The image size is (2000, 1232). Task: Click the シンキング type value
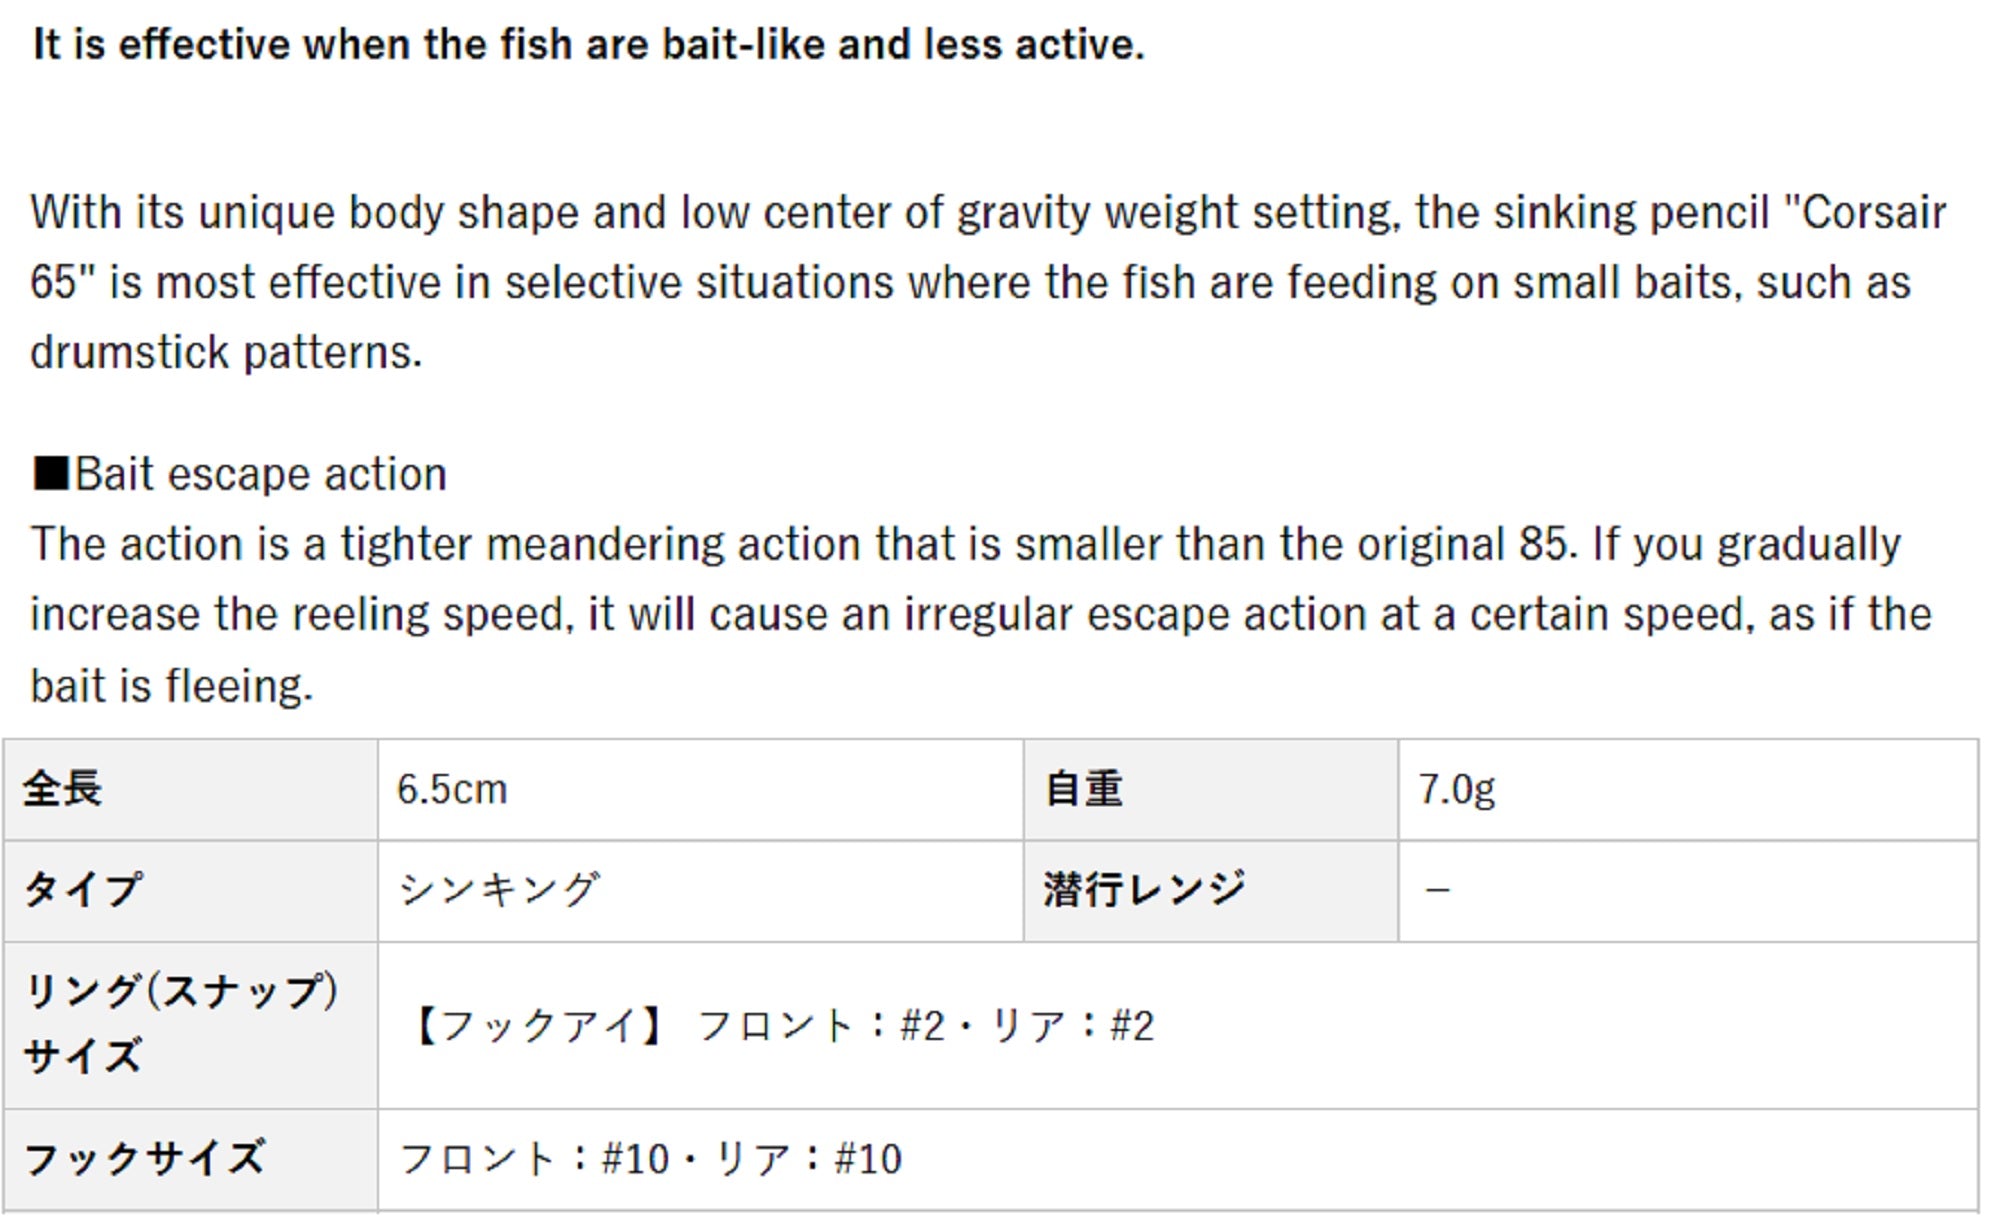(499, 890)
